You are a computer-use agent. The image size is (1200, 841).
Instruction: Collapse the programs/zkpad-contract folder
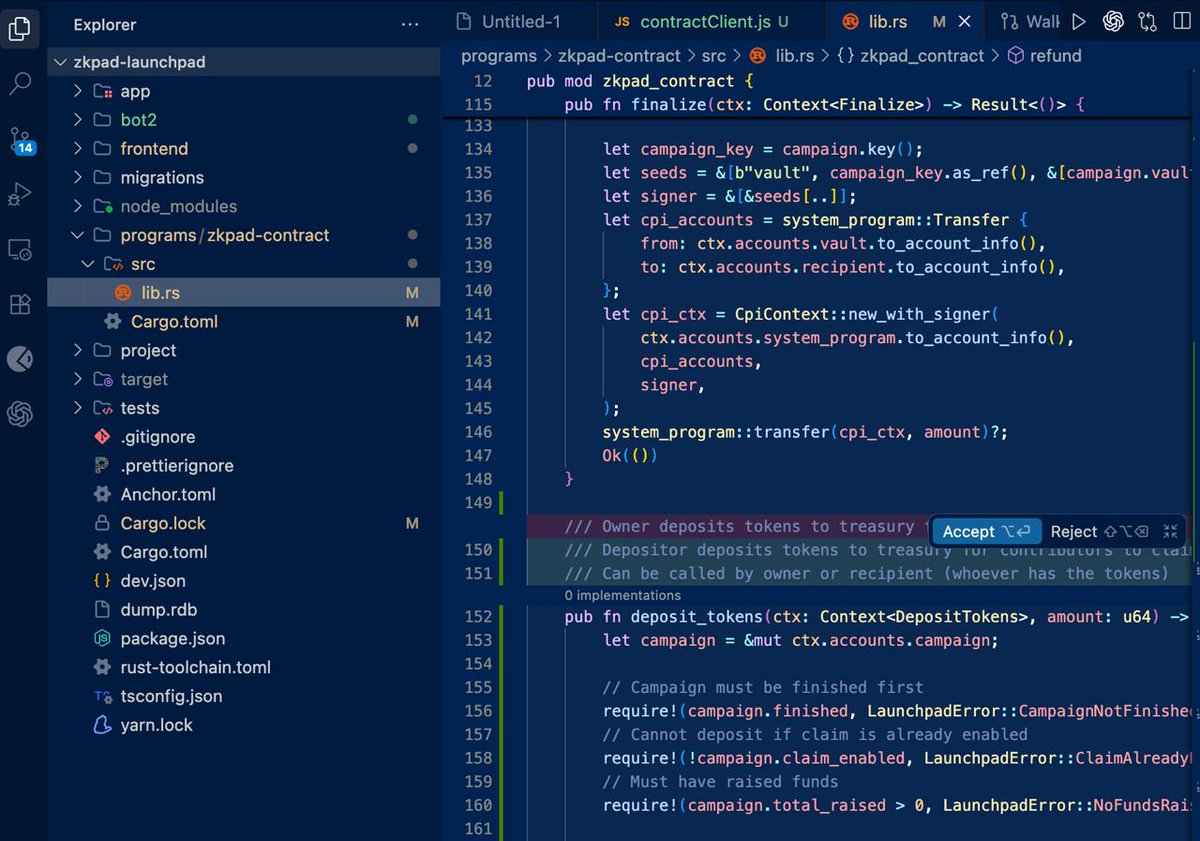[244, 236]
